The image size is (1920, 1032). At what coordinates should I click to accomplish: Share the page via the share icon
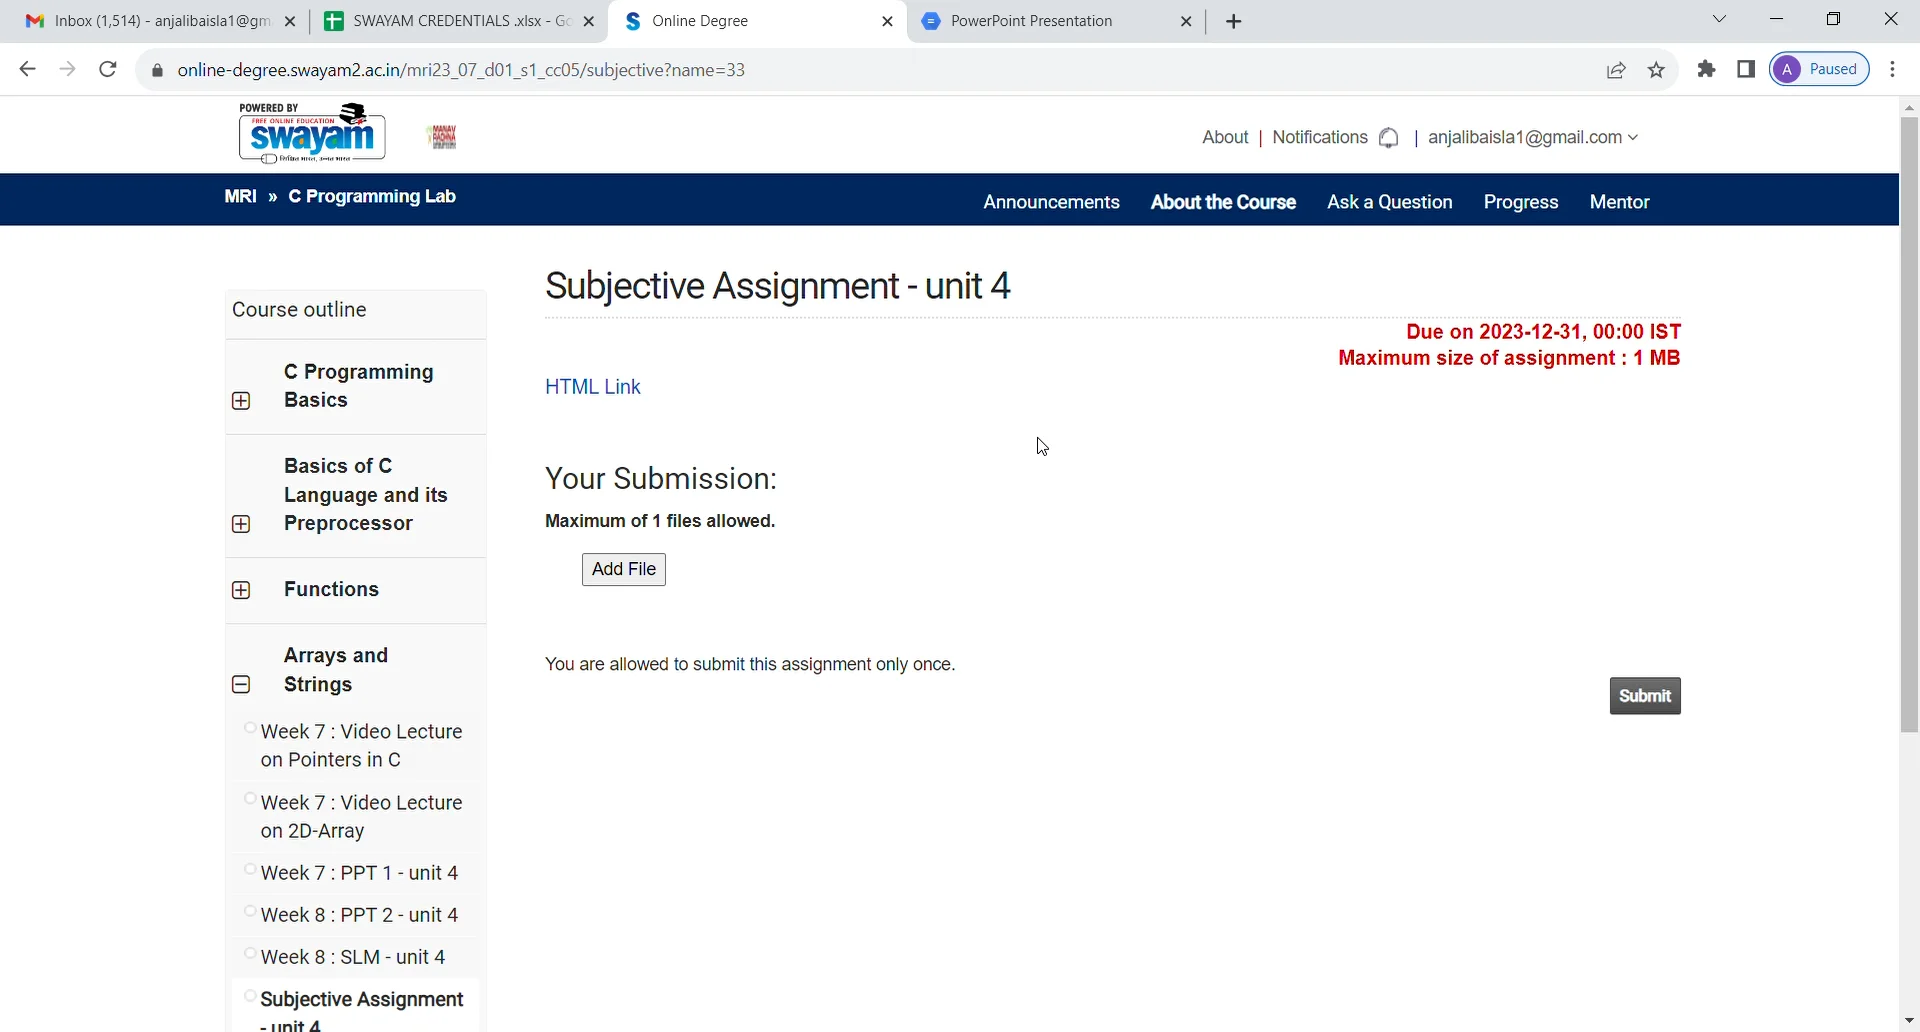point(1616,70)
